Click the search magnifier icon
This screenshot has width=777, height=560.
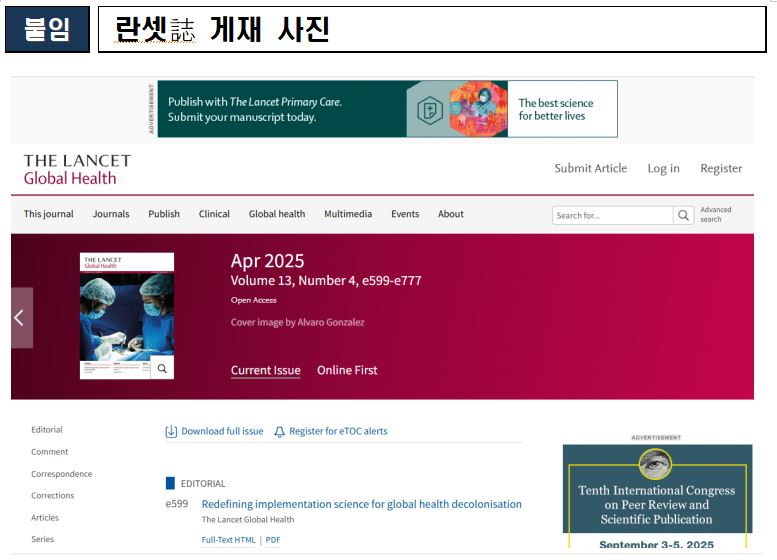684,215
